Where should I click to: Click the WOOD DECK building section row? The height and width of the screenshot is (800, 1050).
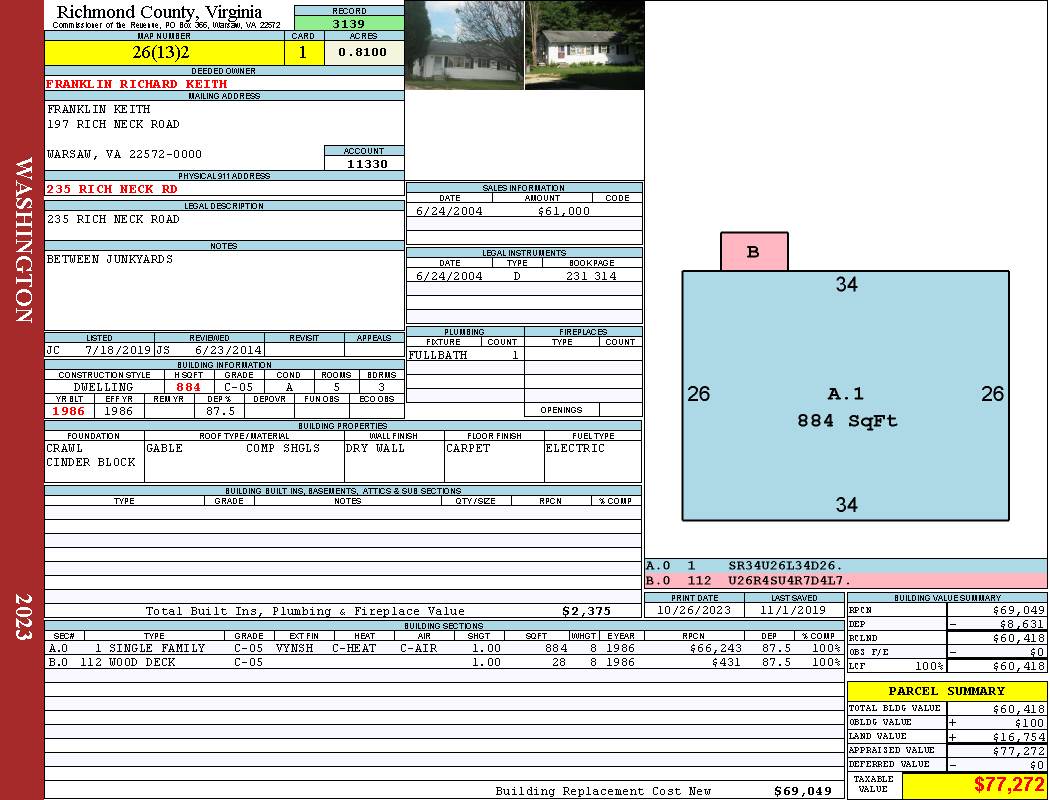click(445, 662)
